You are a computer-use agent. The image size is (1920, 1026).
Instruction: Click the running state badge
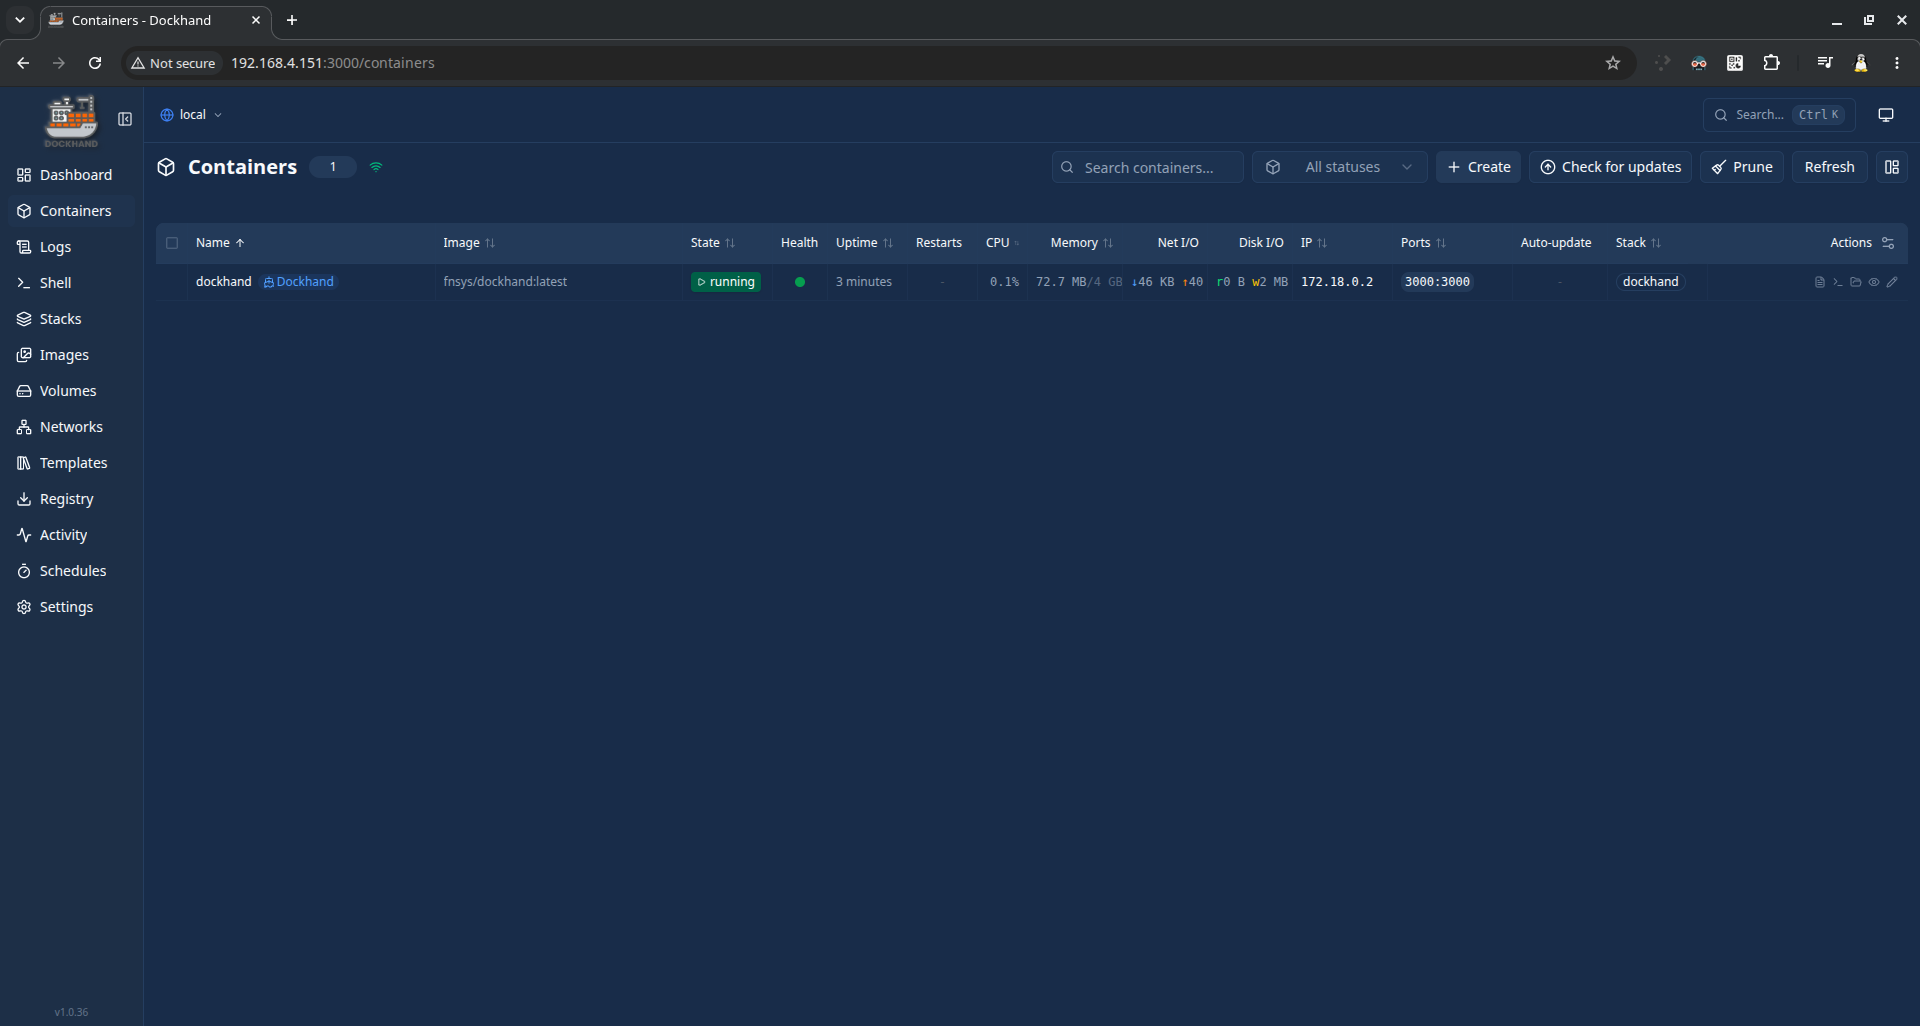[x=726, y=282]
